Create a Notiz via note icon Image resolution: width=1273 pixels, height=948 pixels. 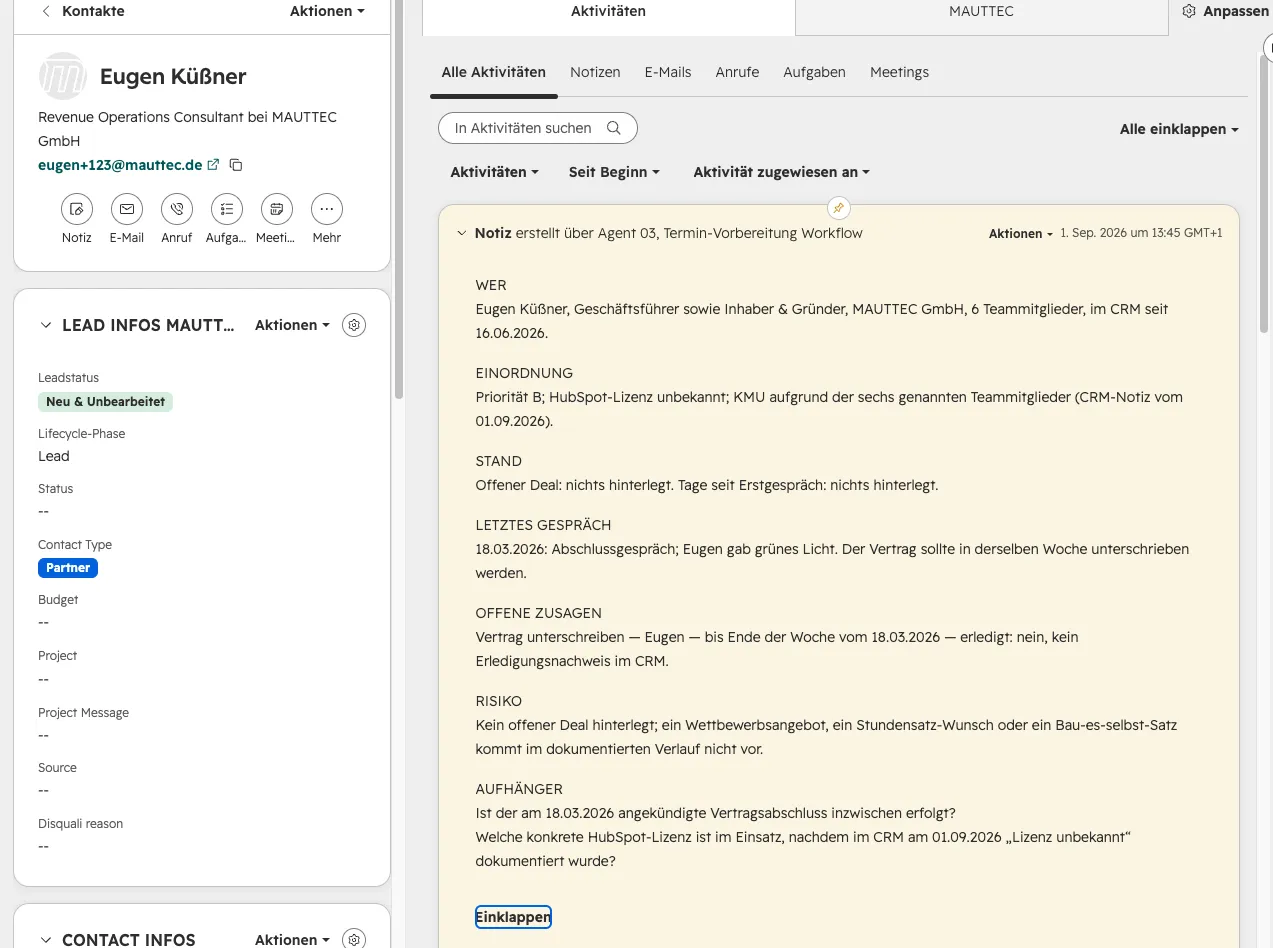(x=77, y=209)
